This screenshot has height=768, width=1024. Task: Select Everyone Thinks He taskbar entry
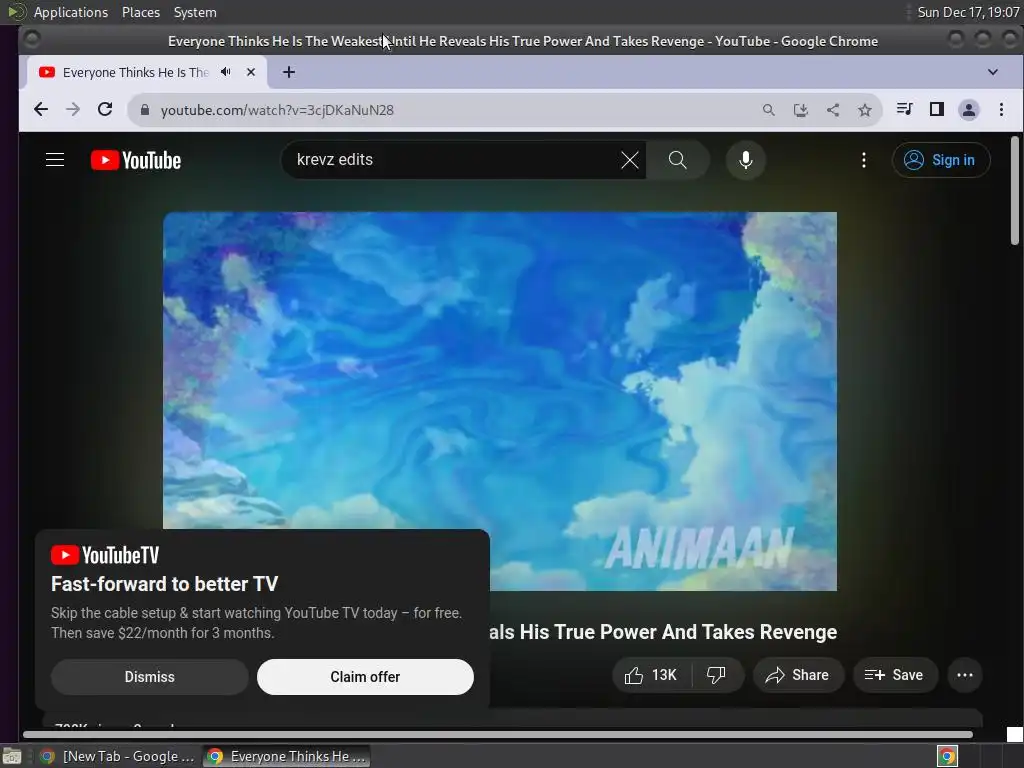click(286, 756)
